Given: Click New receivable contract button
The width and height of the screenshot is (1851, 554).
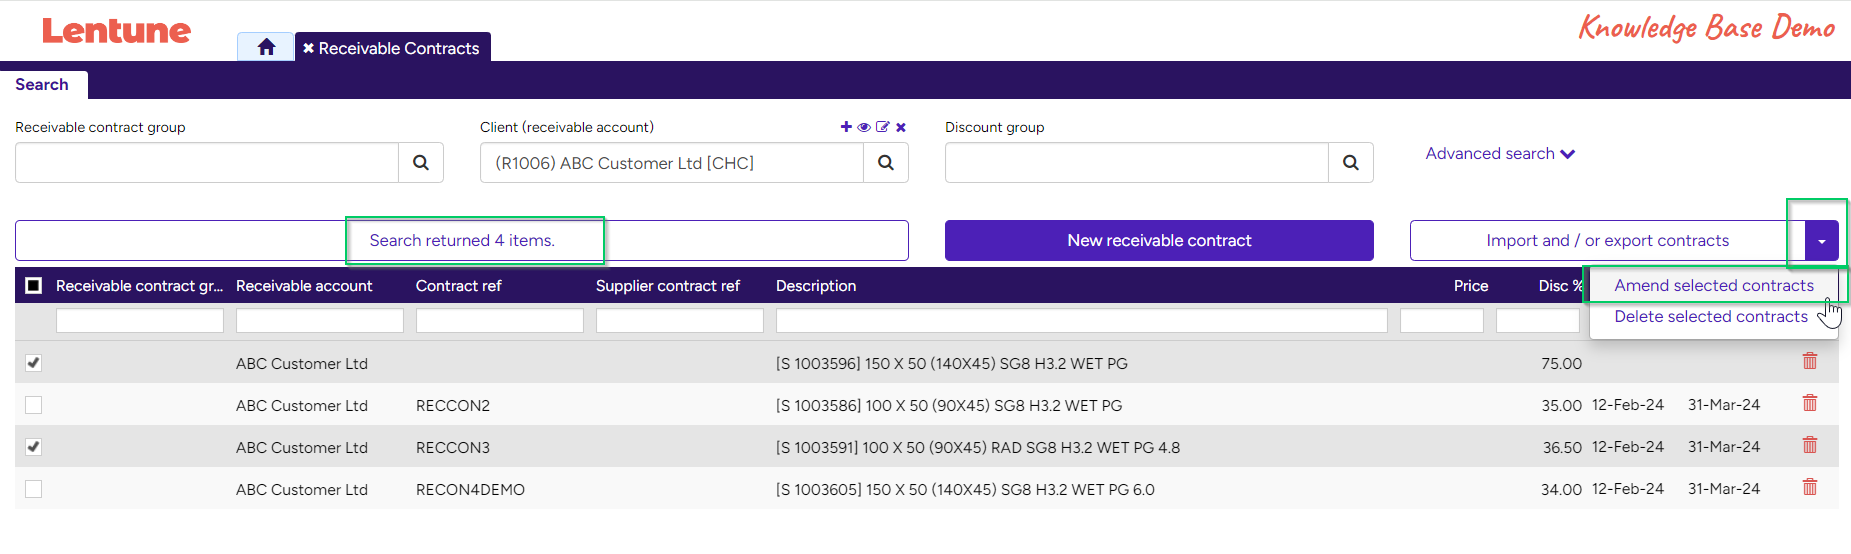Looking at the screenshot, I should point(1159,241).
